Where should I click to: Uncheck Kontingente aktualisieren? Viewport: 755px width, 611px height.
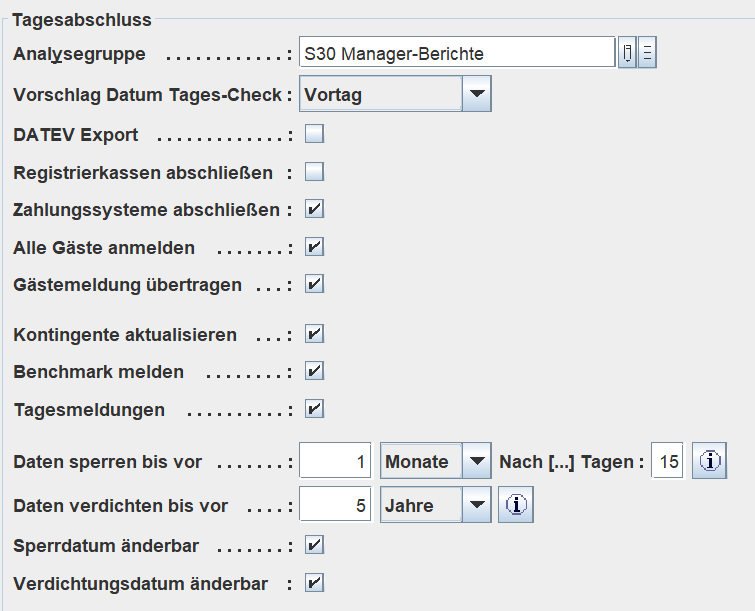click(x=315, y=334)
